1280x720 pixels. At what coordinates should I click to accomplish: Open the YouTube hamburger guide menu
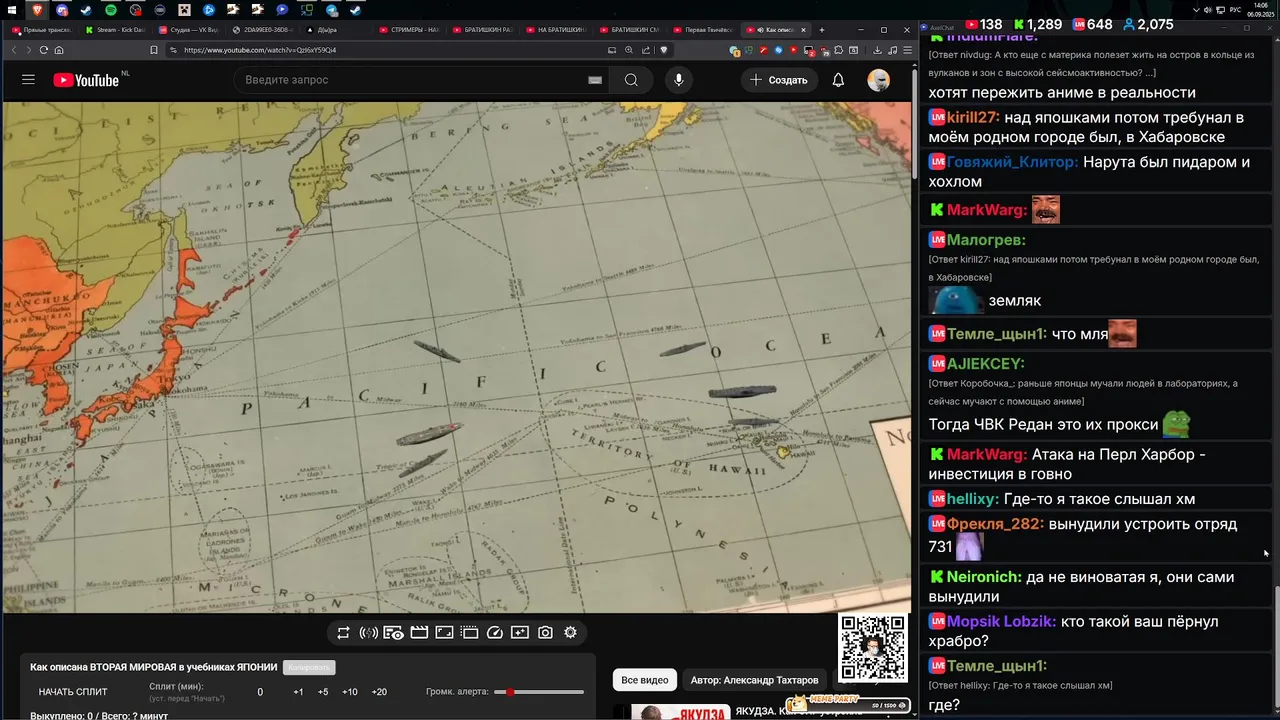point(28,80)
